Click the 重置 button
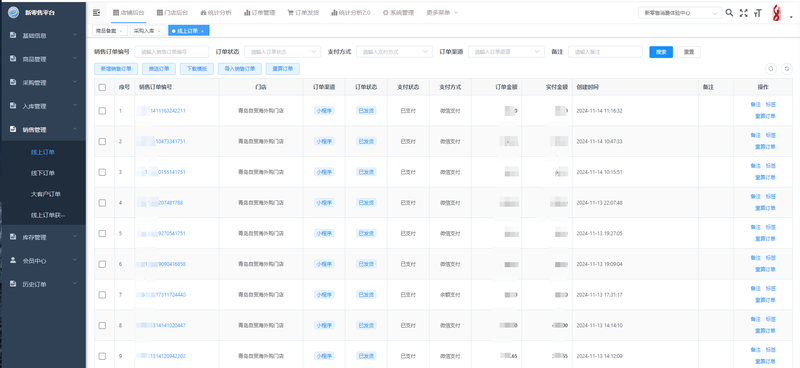Viewport: 800px width, 368px height. (x=689, y=52)
